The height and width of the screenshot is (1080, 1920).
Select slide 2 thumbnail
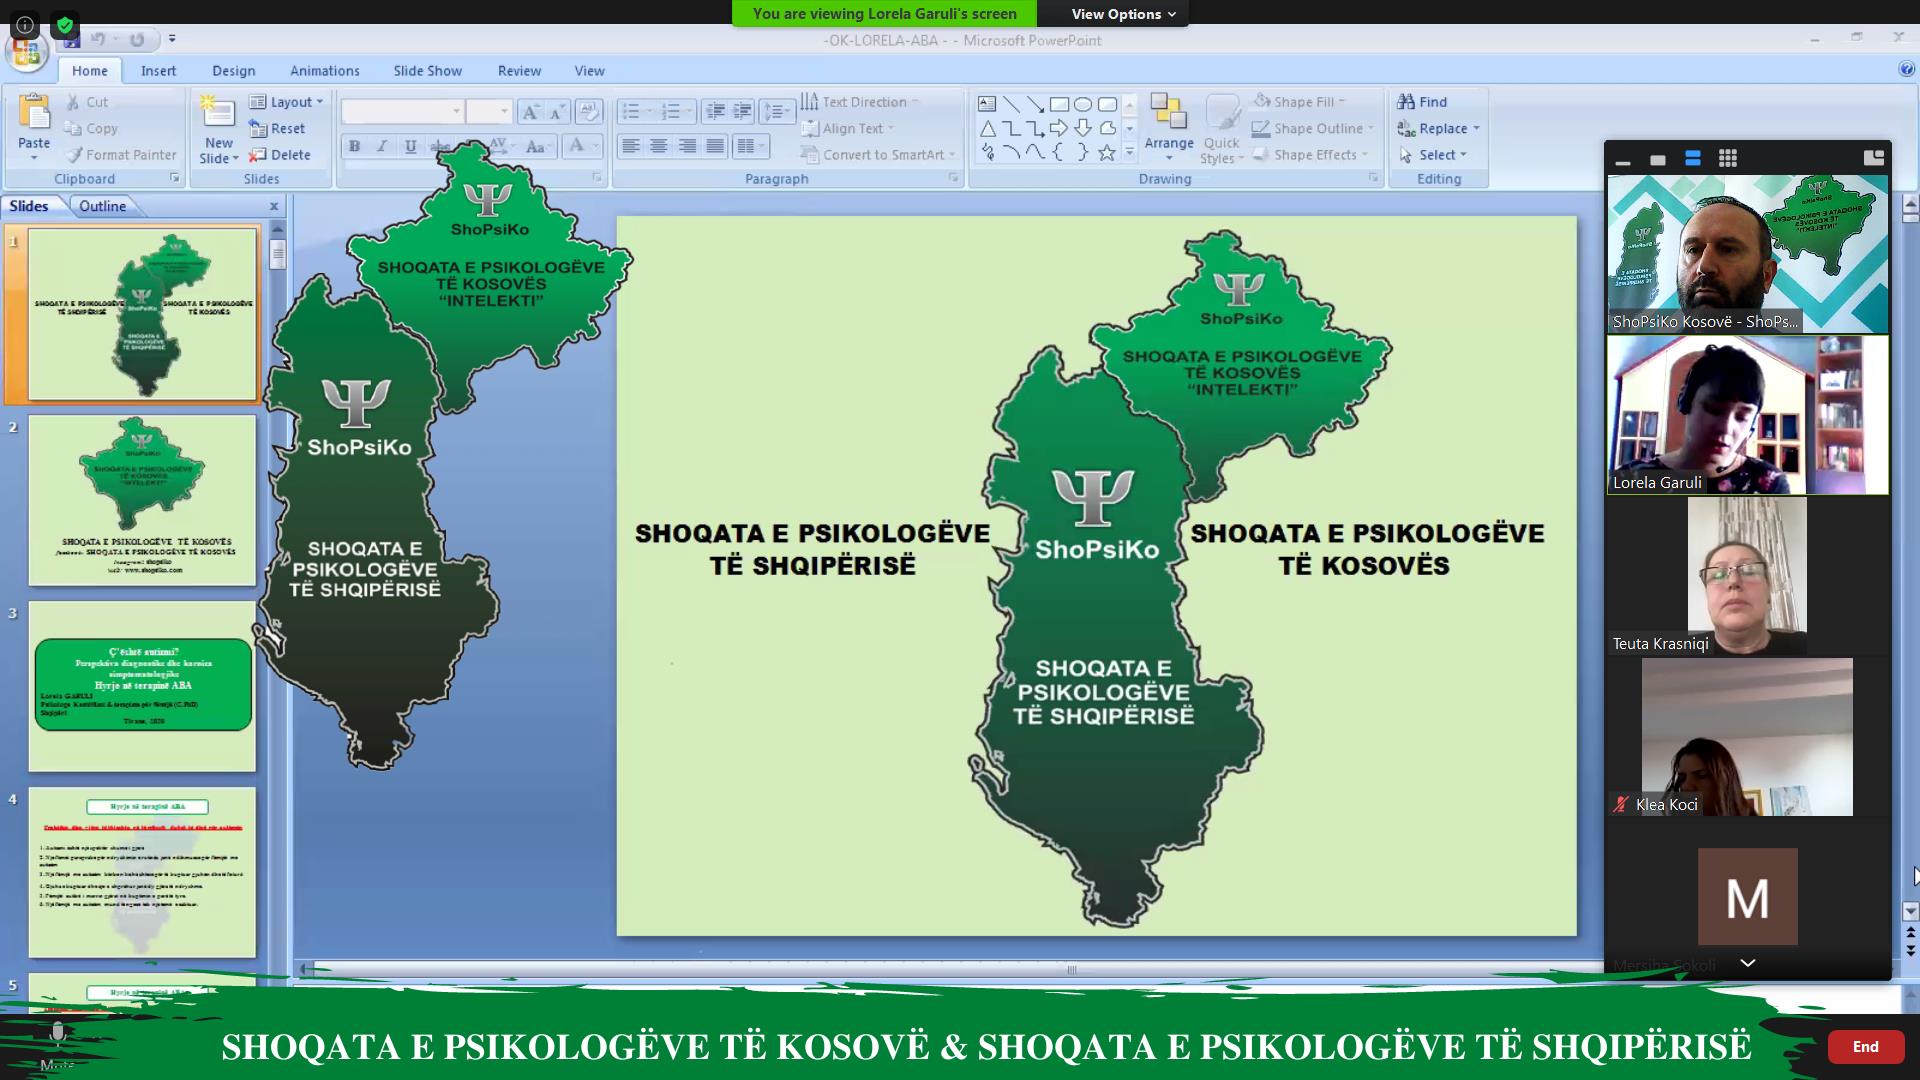click(142, 500)
